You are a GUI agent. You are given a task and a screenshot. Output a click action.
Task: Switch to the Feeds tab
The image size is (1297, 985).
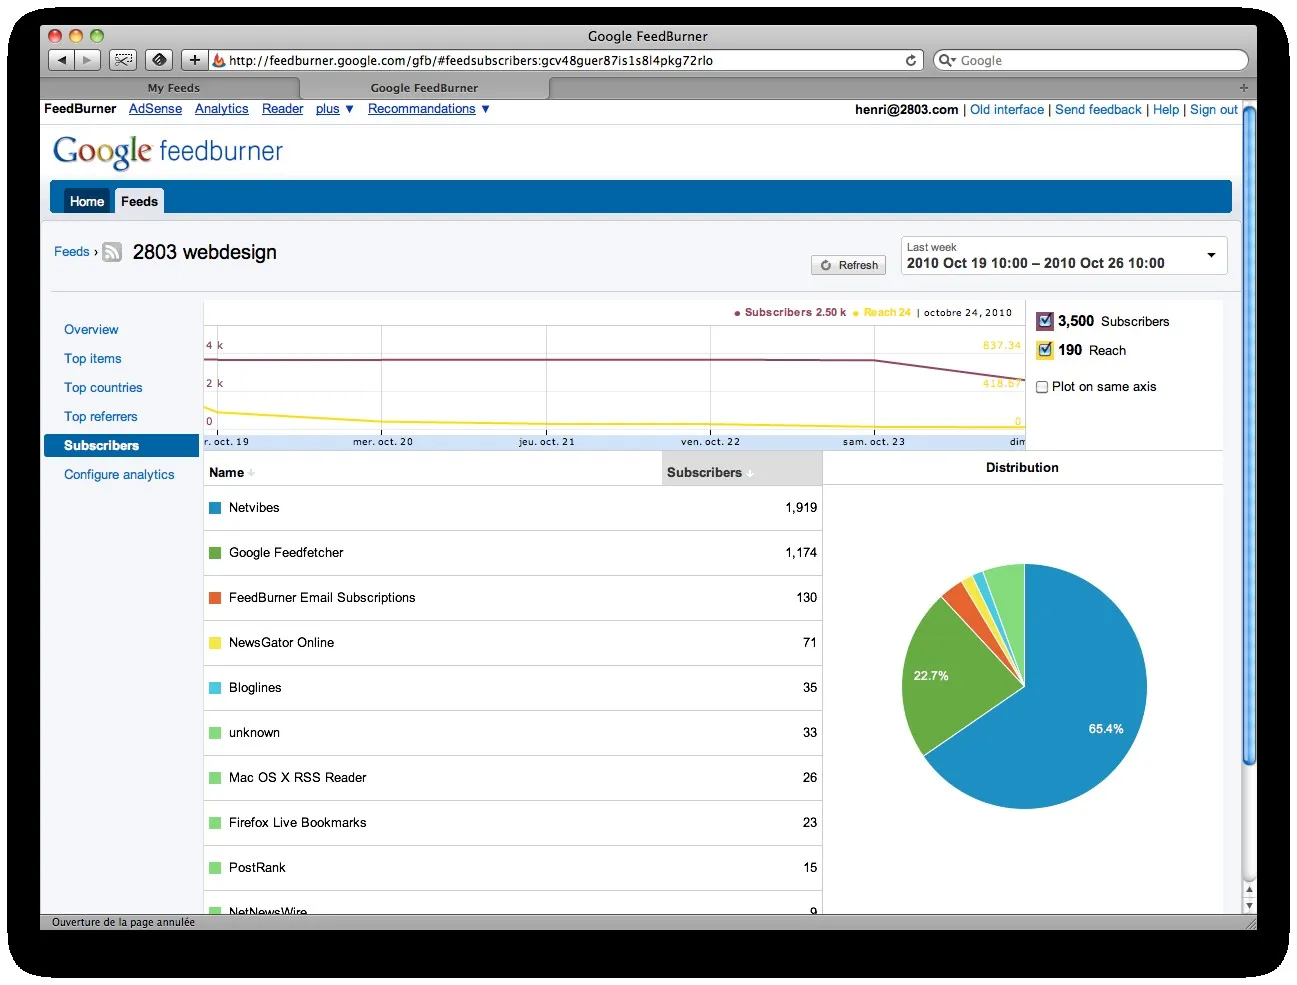(139, 201)
